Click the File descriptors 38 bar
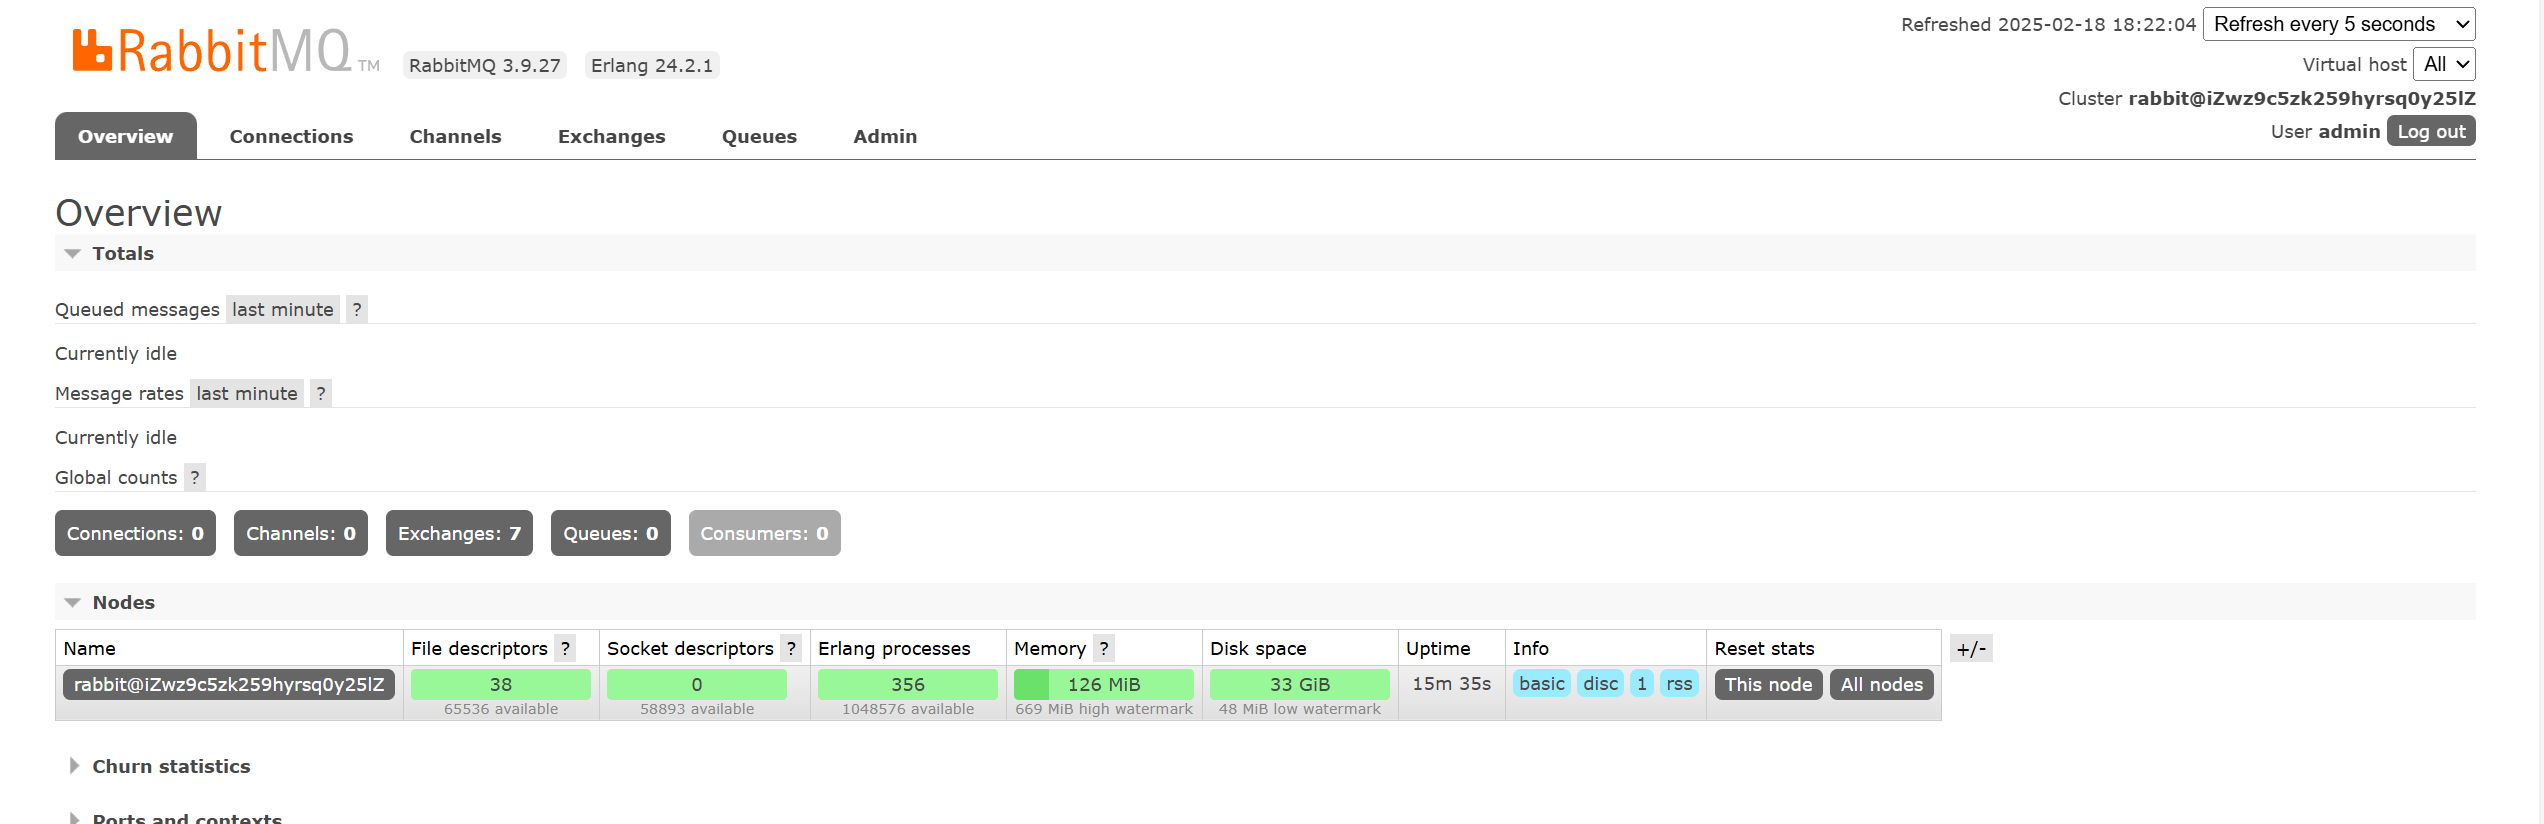Image resolution: width=2544 pixels, height=824 pixels. [x=501, y=684]
